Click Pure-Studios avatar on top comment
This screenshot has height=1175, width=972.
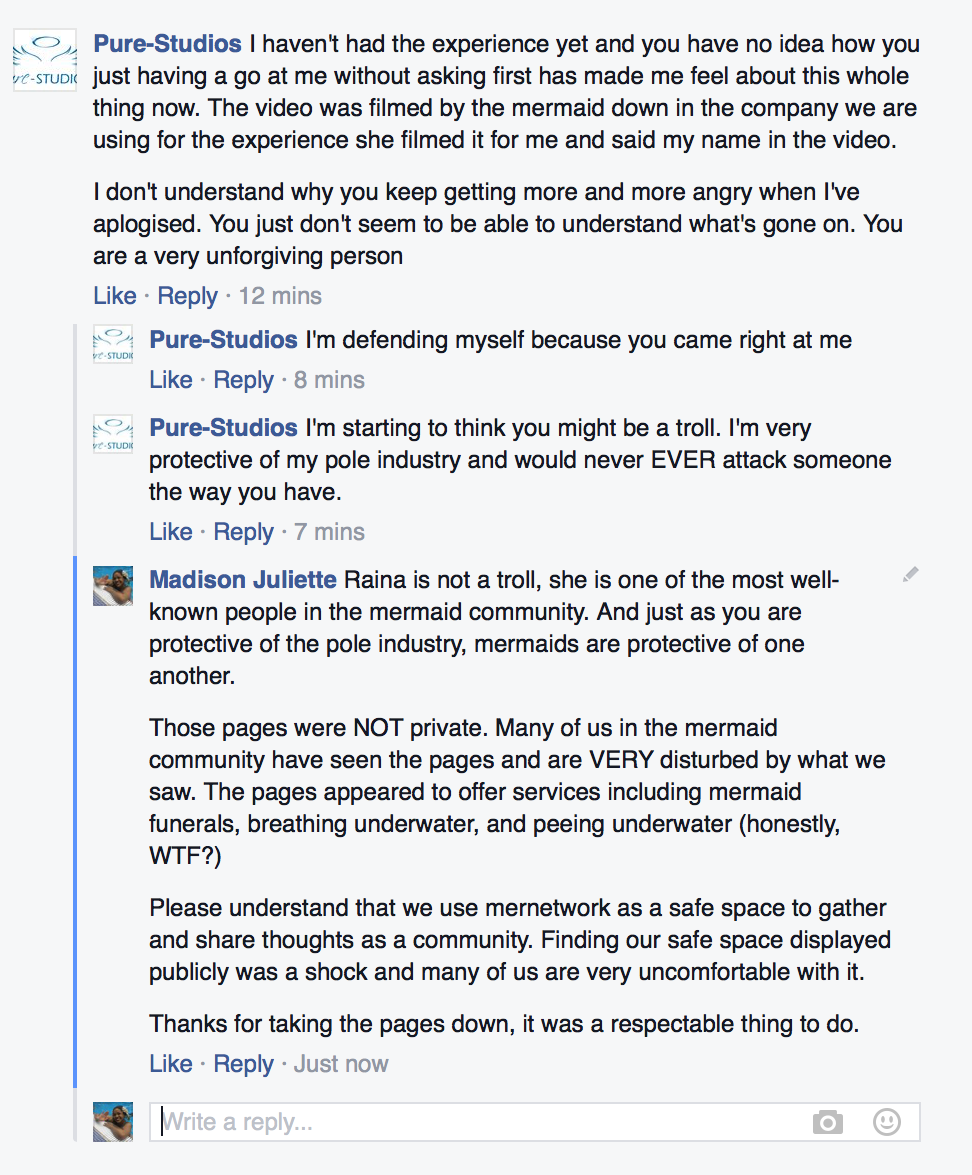[x=45, y=60]
